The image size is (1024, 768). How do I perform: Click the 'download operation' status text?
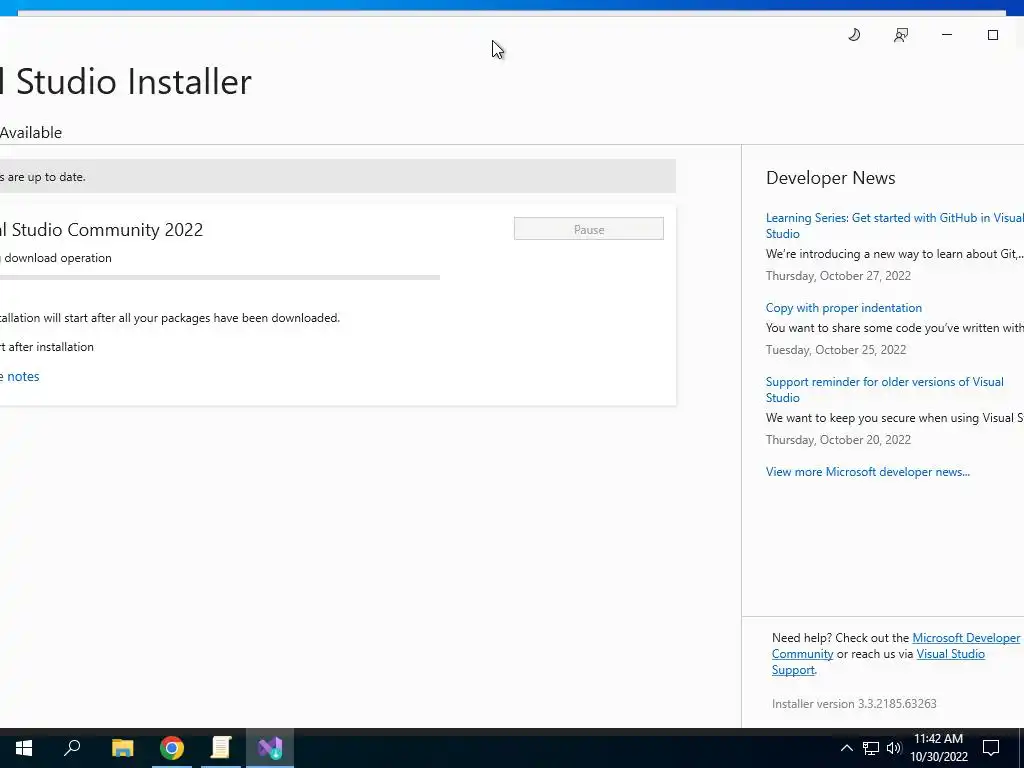coord(56,258)
